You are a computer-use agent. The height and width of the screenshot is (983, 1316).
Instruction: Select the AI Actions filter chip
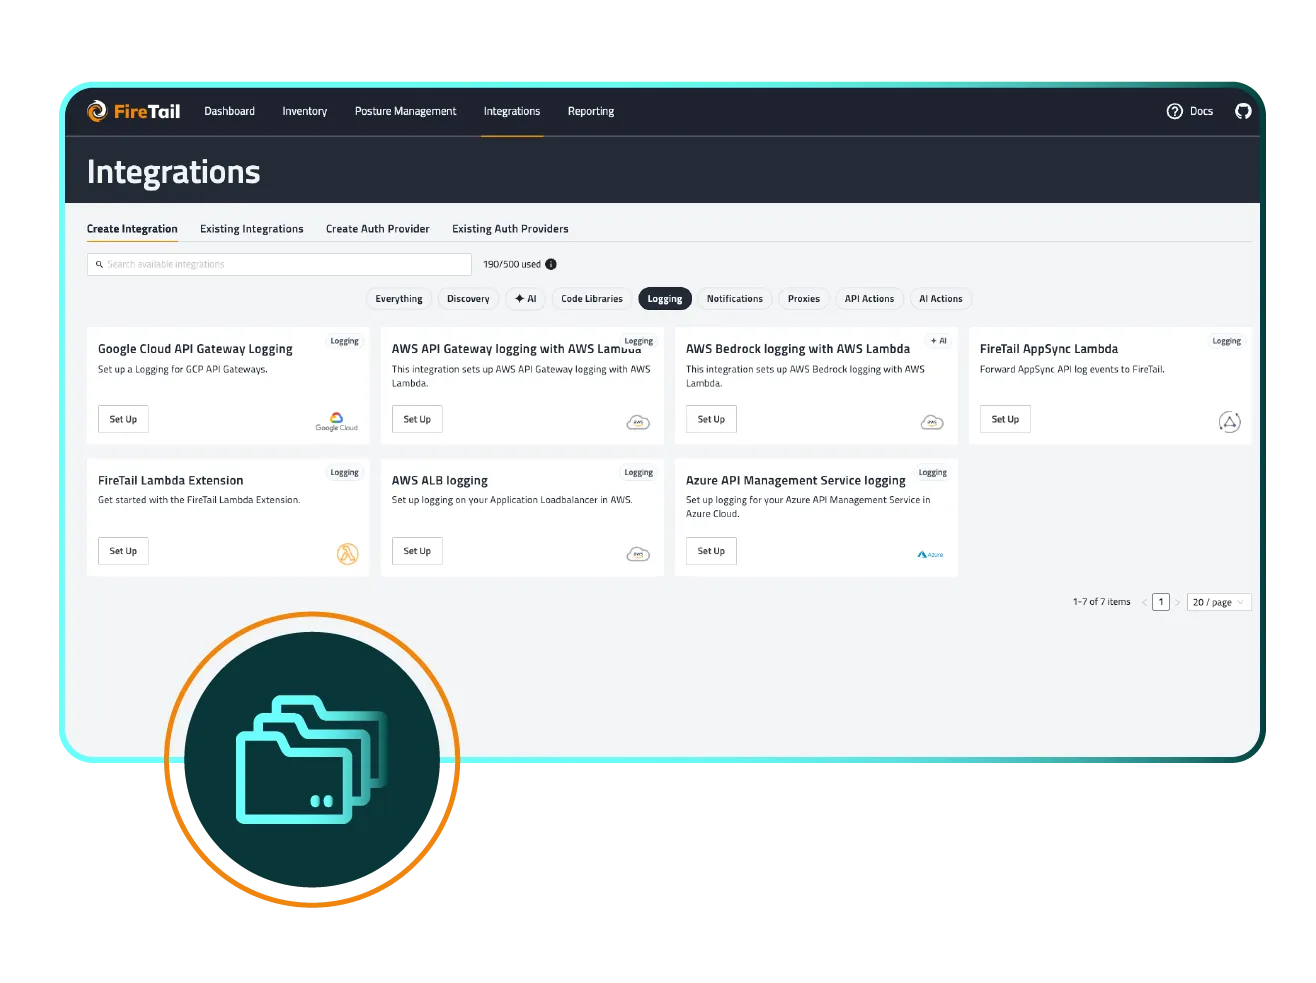click(941, 299)
